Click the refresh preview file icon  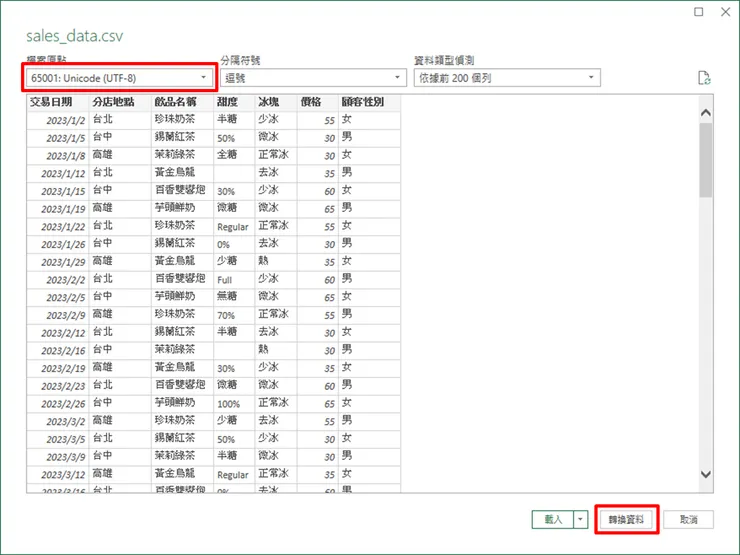click(x=704, y=78)
